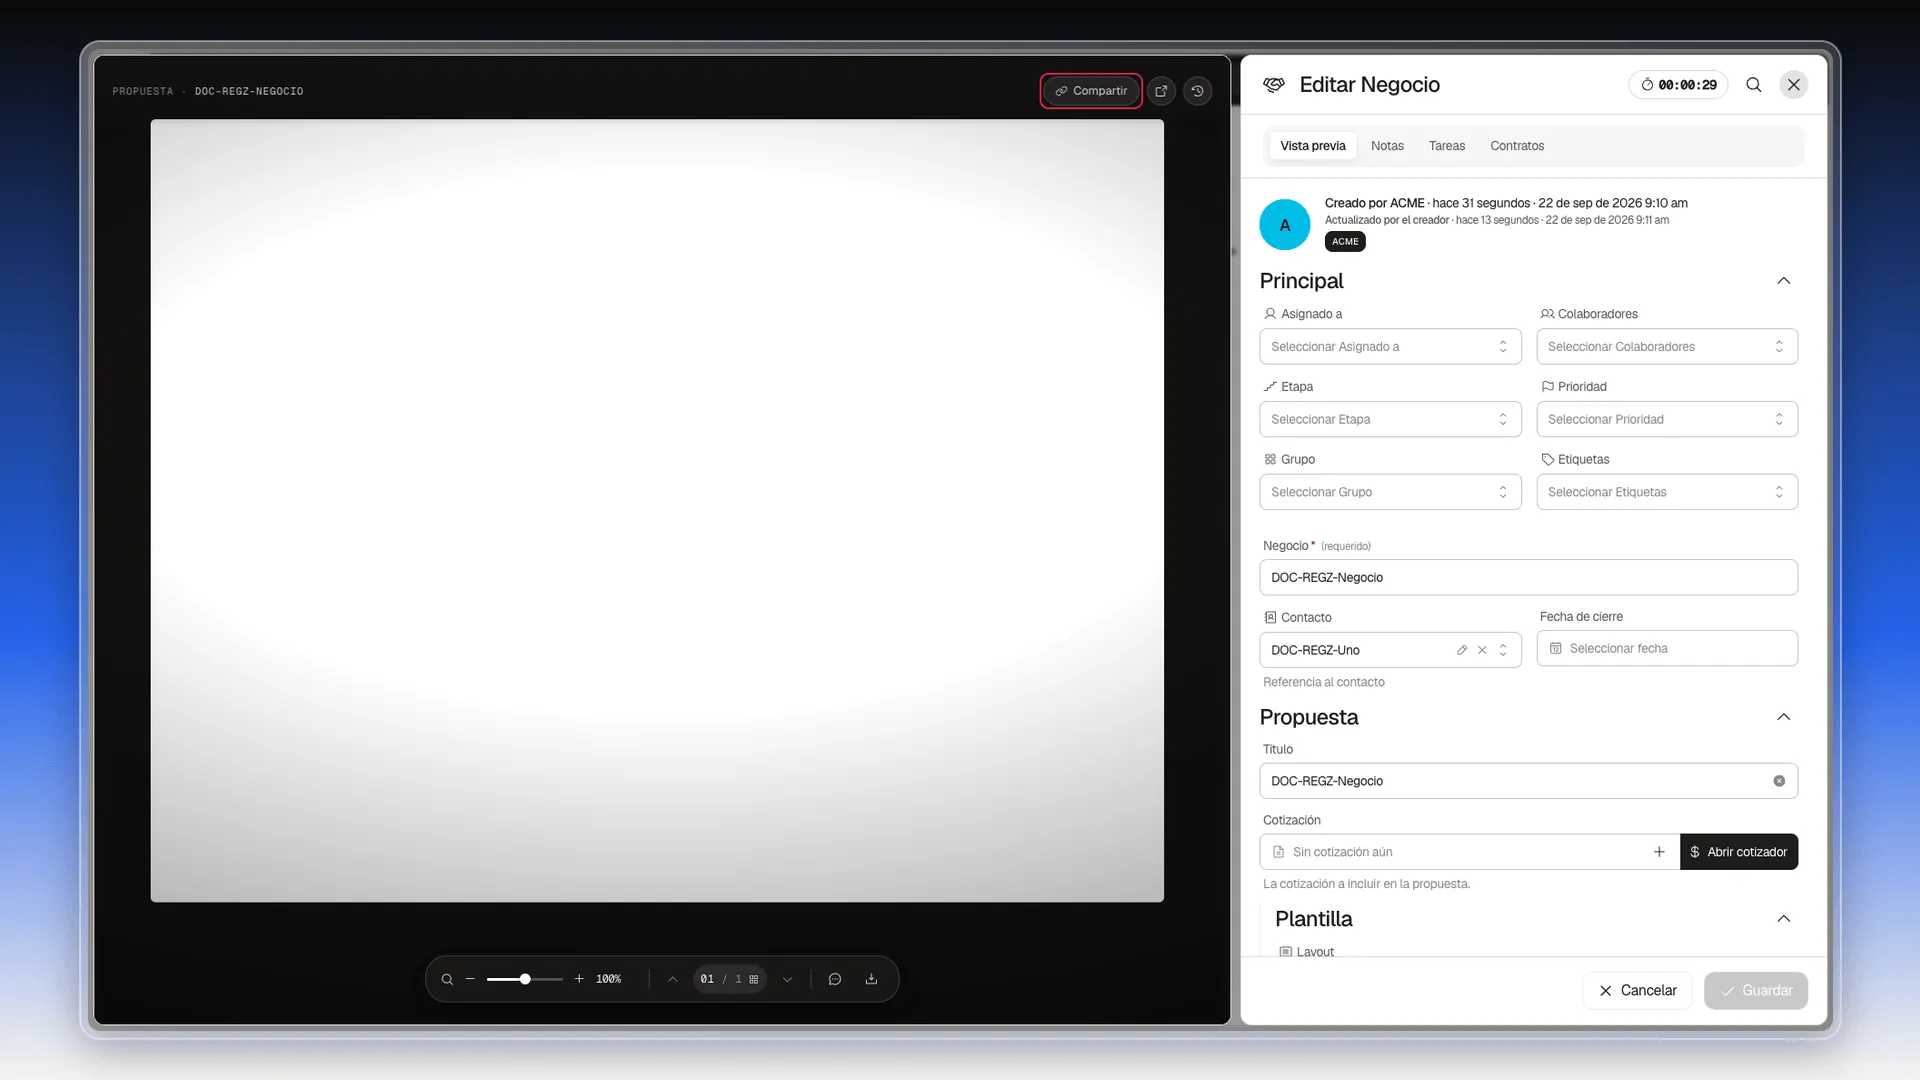
Task: Clear the Titulo field text
Action: [x=1779, y=781]
